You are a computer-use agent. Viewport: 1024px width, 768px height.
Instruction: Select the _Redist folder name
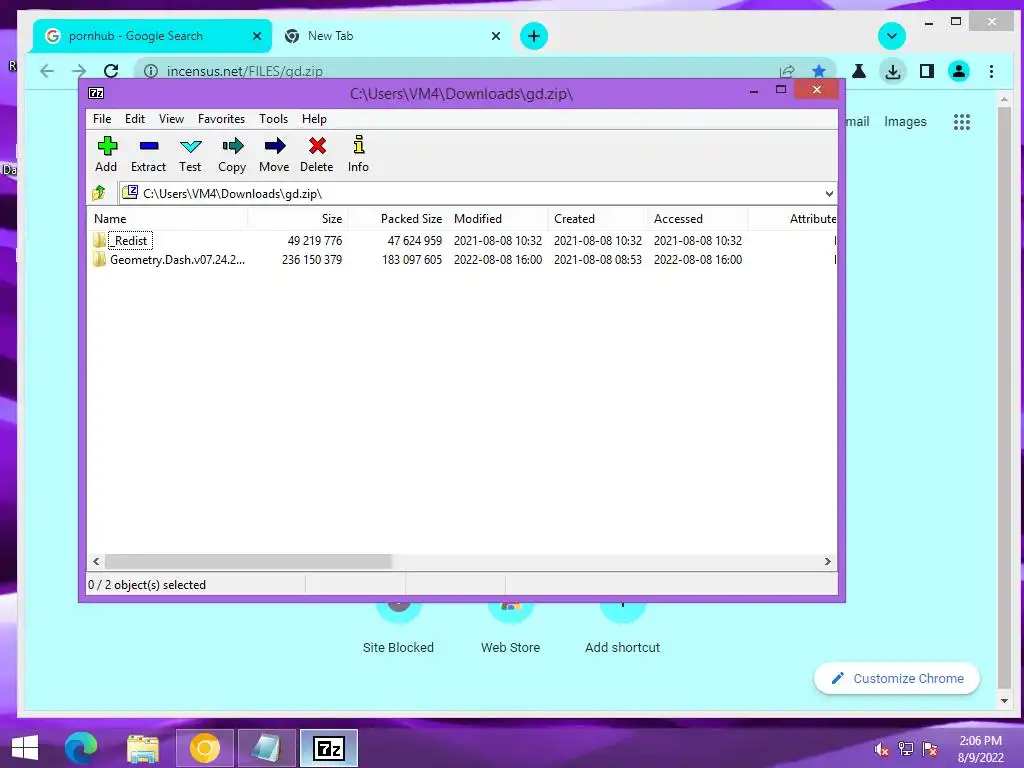(131, 241)
